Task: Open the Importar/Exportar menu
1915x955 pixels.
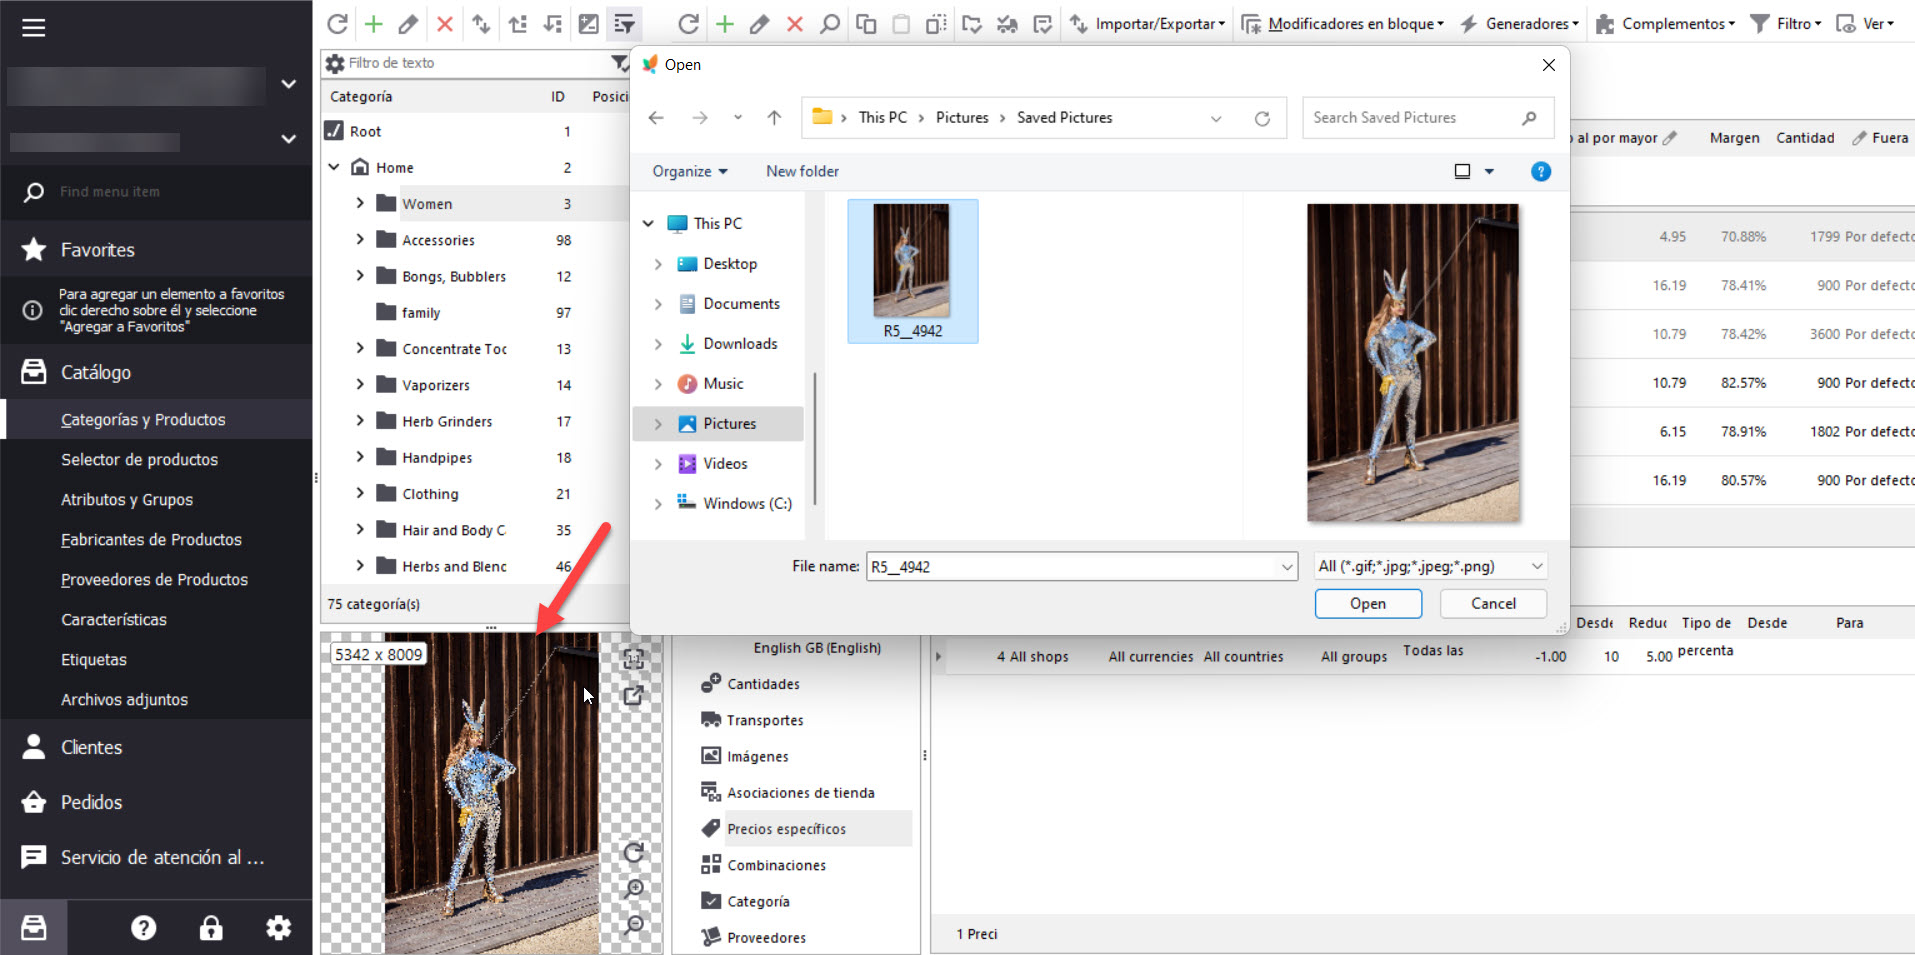Action: click(1148, 24)
